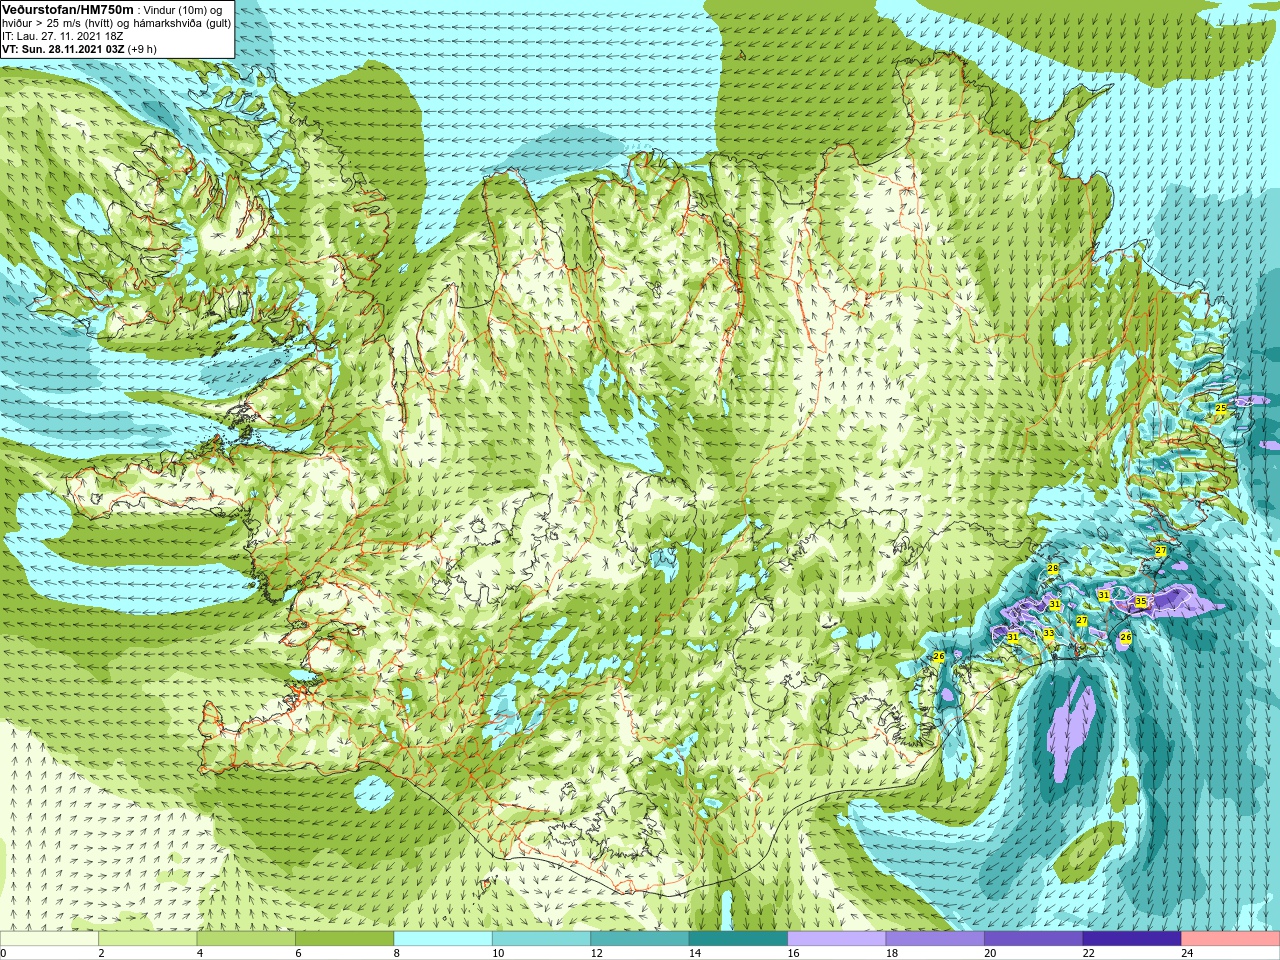The height and width of the screenshot is (960, 1280).
Task: Select the 'IT: Lau. 27. 11. 2021 18Z' line
Action: pos(62,36)
